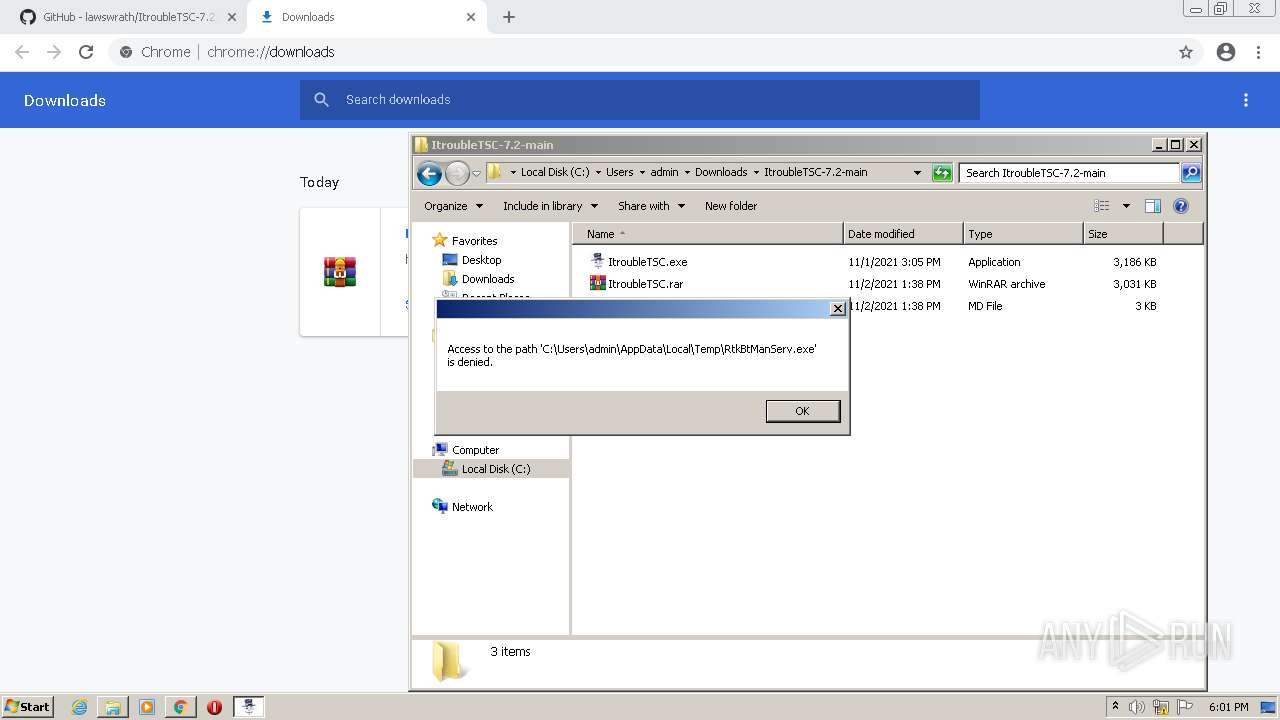The width and height of the screenshot is (1280, 720).
Task: Refresh the ItroubleTSC-7.2-main folder view
Action: coord(942,173)
